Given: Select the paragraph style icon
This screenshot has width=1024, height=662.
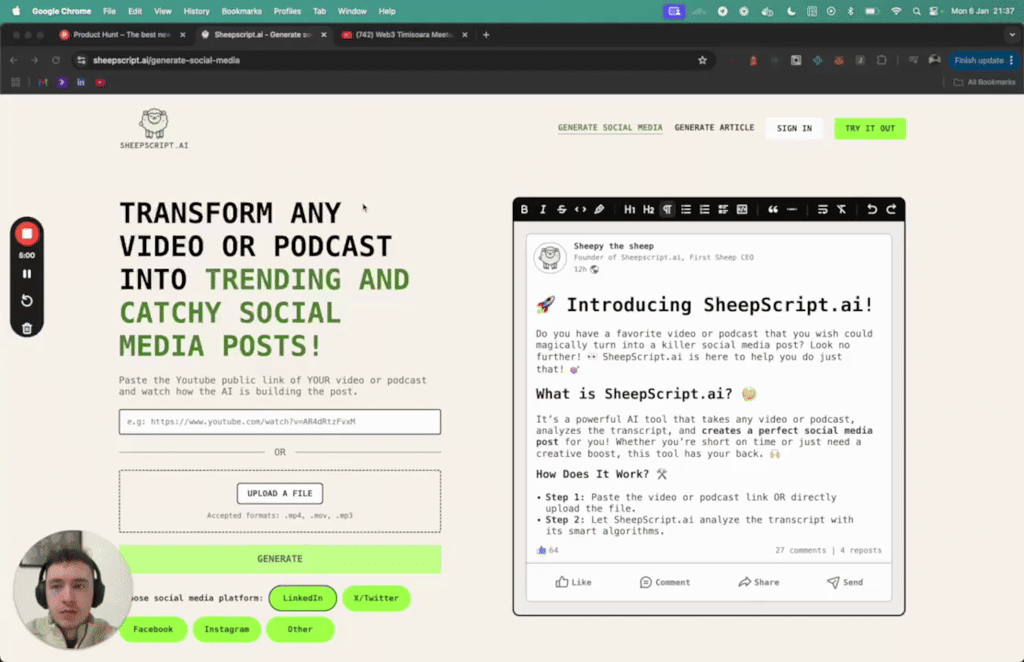Looking at the screenshot, I should [667, 210].
